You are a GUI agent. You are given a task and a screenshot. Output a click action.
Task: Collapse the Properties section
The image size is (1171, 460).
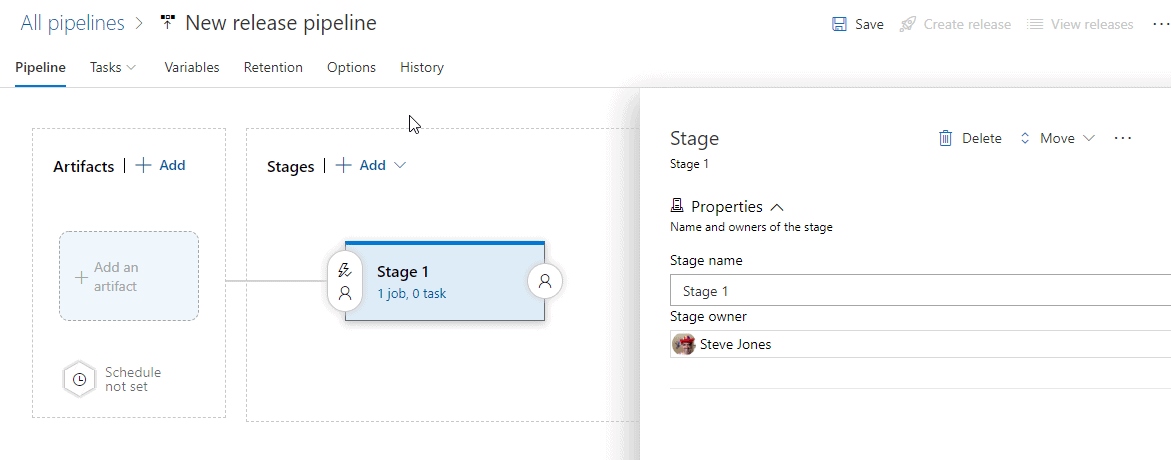(x=777, y=207)
